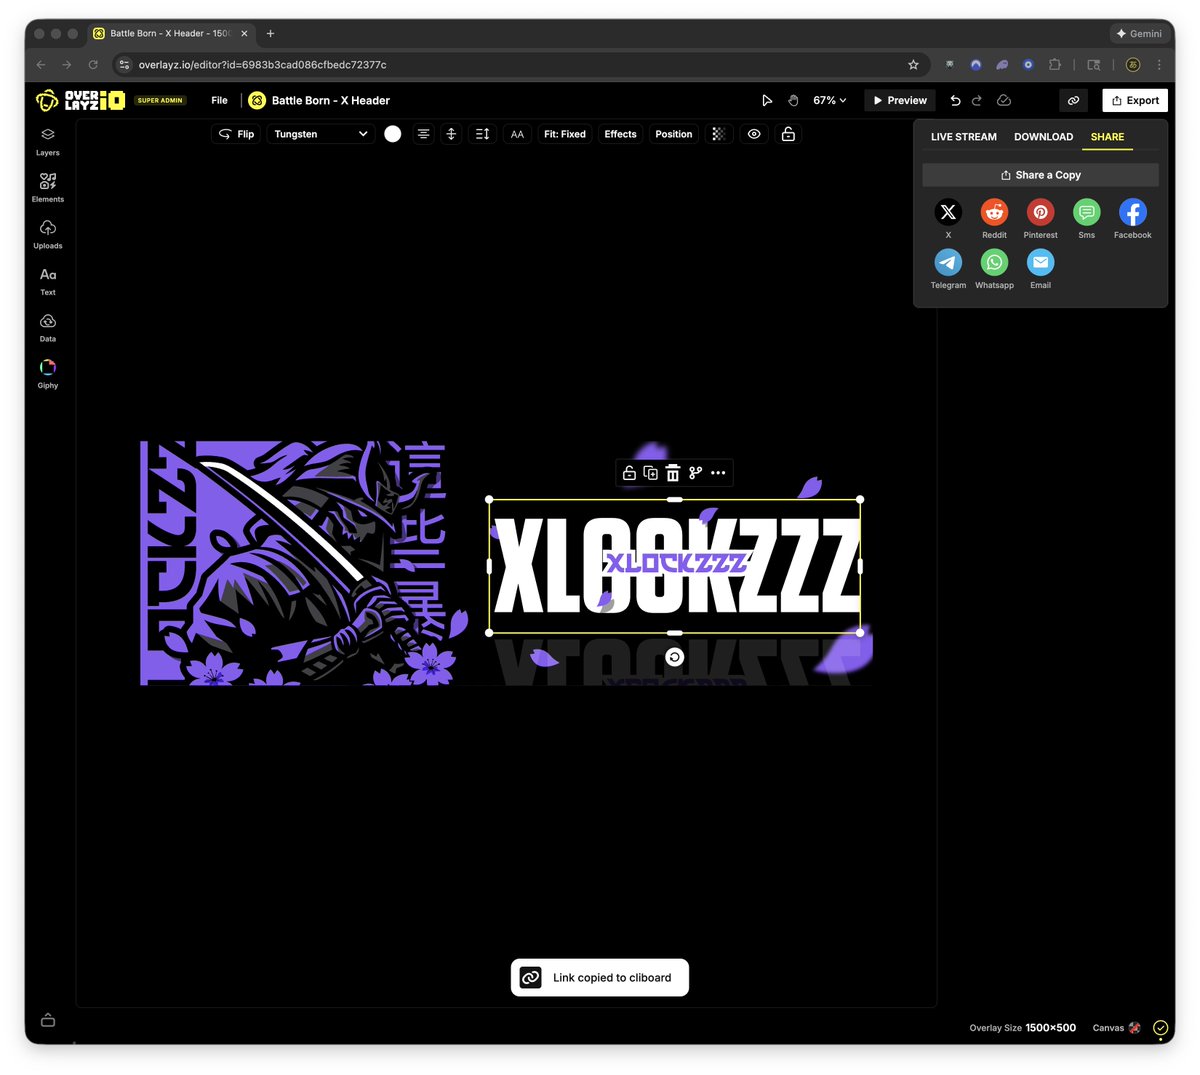Open the Canvas settings in status bar
The height and width of the screenshot is (1075, 1200).
pyautogui.click(x=1116, y=1028)
